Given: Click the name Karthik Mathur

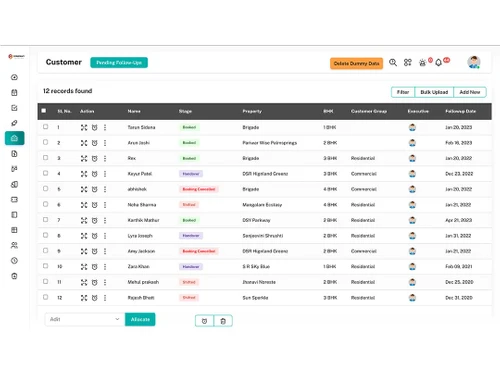Looking at the screenshot, I should [x=143, y=220].
